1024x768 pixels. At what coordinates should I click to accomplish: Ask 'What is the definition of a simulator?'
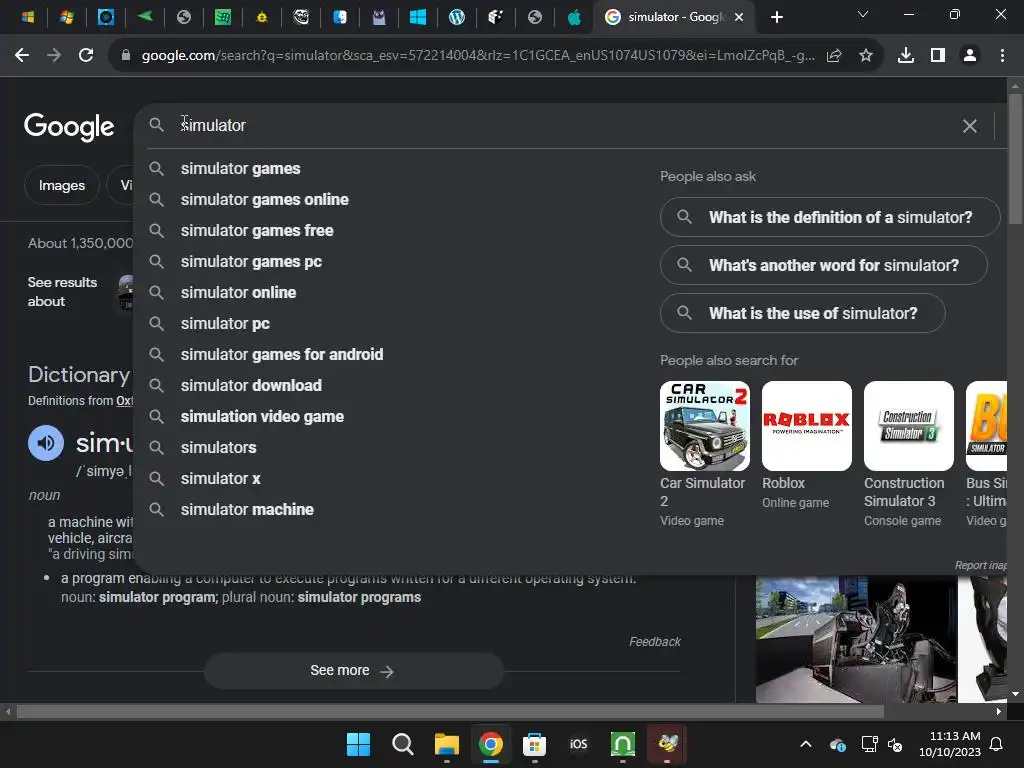pyautogui.click(x=830, y=217)
